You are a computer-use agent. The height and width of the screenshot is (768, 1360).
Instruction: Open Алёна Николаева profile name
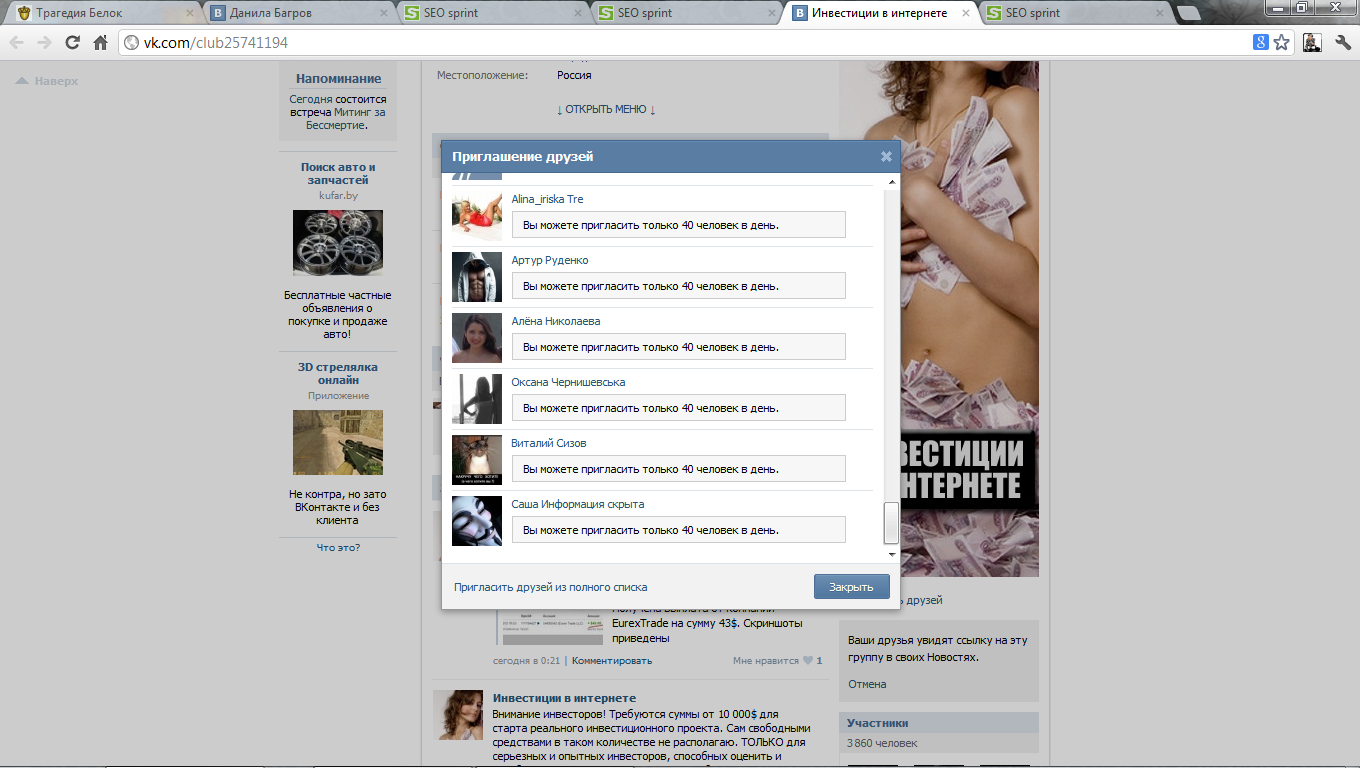(x=556, y=321)
